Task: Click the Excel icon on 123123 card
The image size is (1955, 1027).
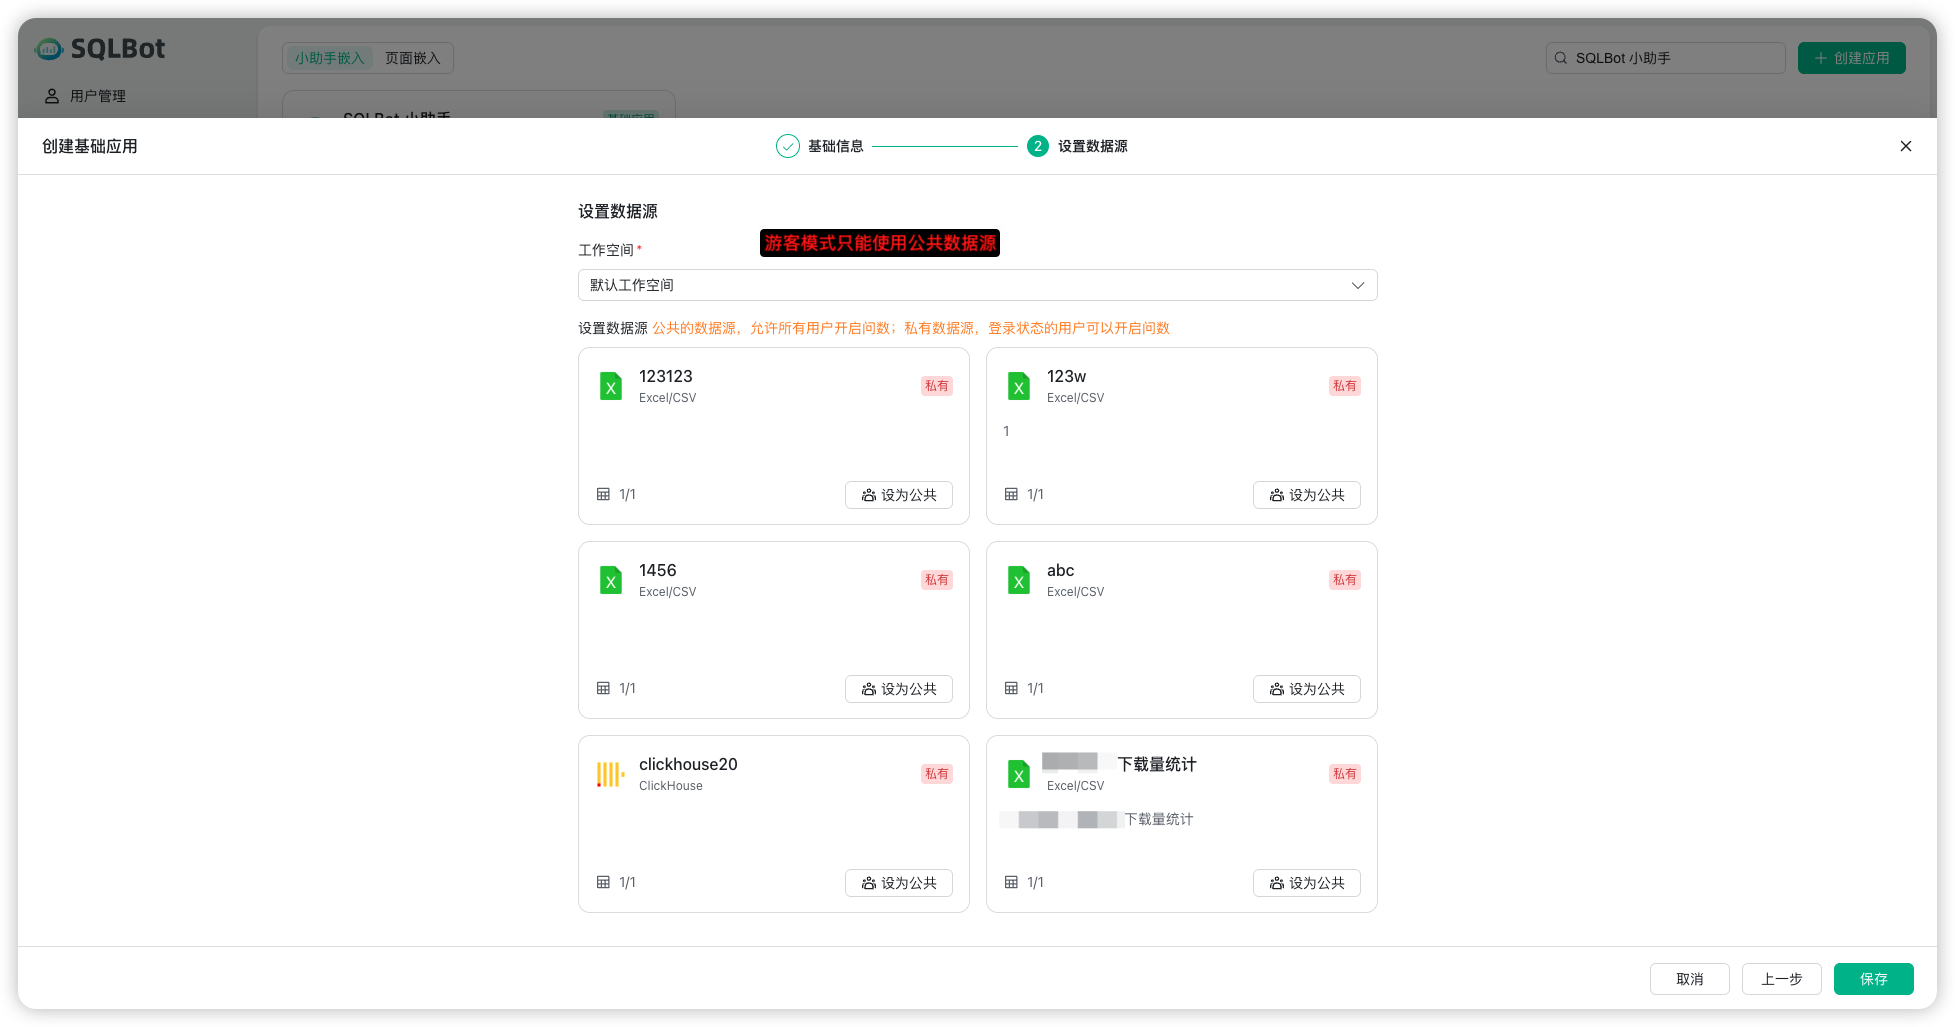Action: coord(610,386)
